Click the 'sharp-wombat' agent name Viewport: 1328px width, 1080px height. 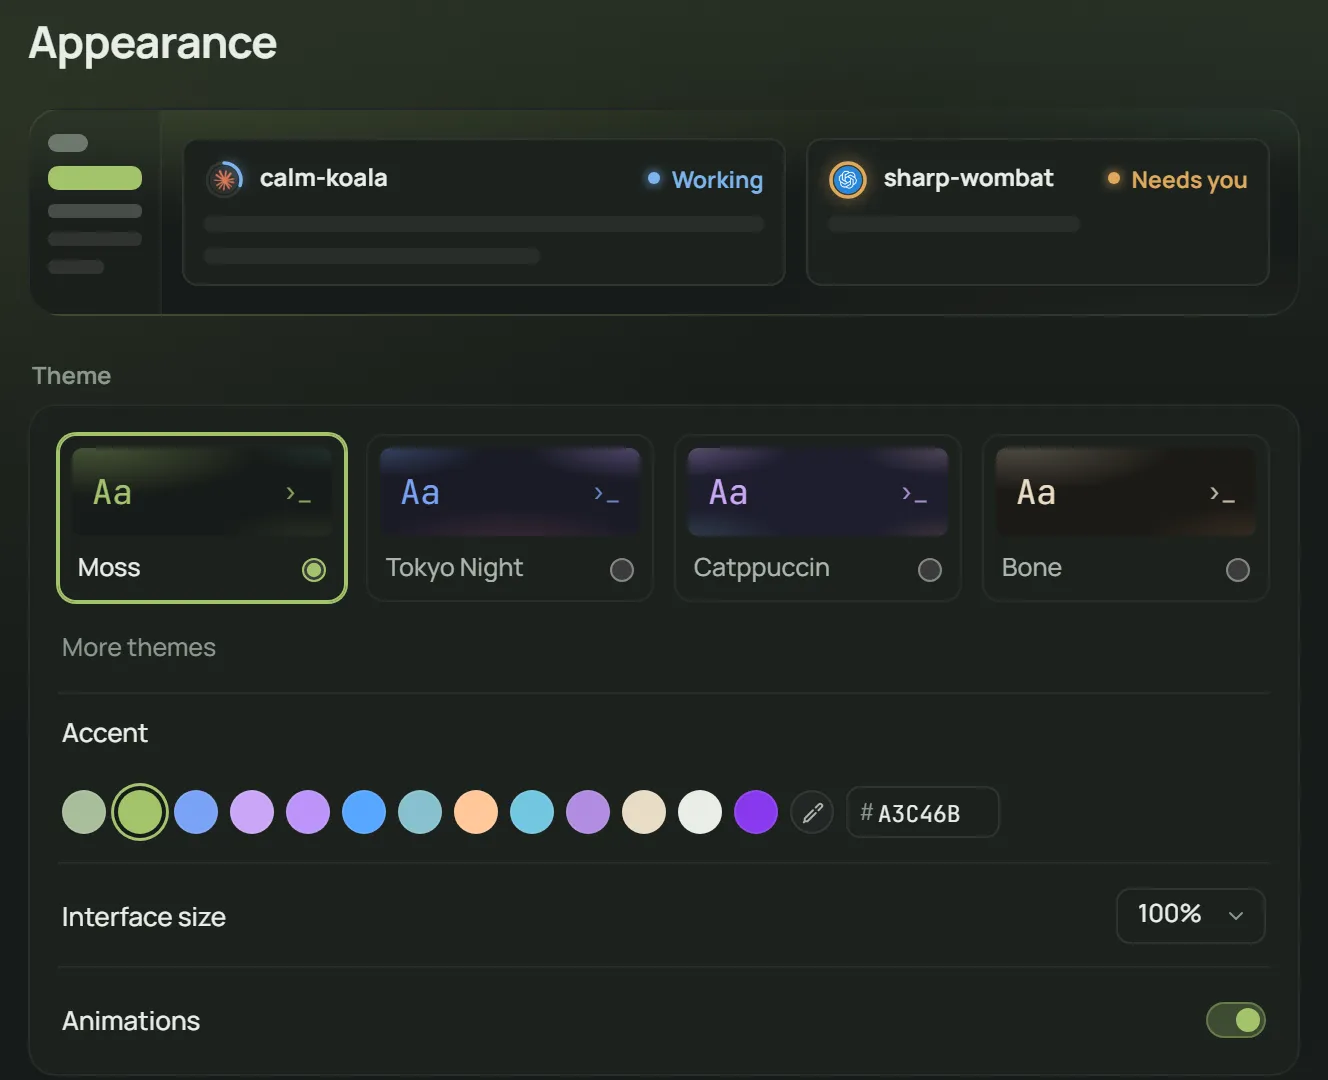coord(968,178)
